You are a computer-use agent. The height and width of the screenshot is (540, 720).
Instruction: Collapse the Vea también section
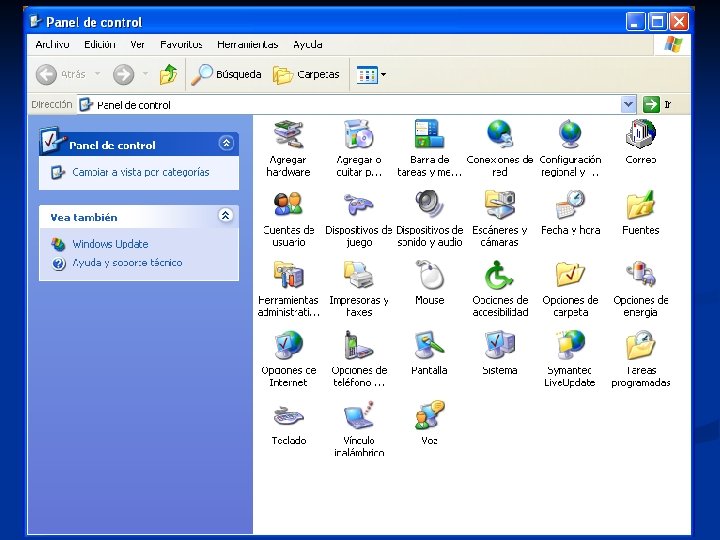pos(225,215)
